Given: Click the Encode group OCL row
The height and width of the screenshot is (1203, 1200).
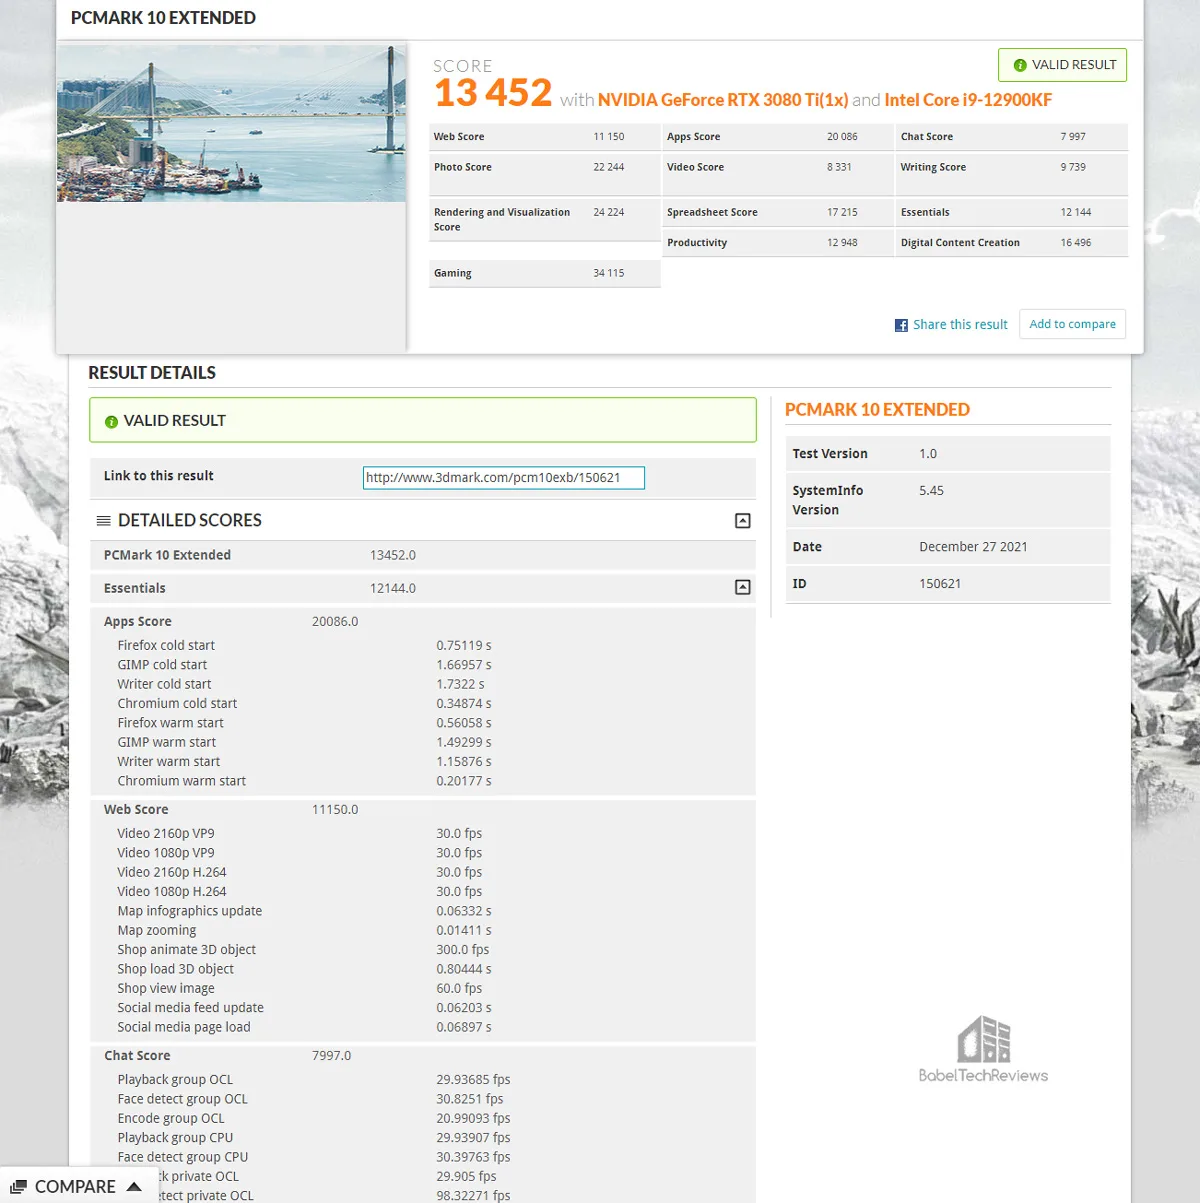Looking at the screenshot, I should coord(423,1118).
